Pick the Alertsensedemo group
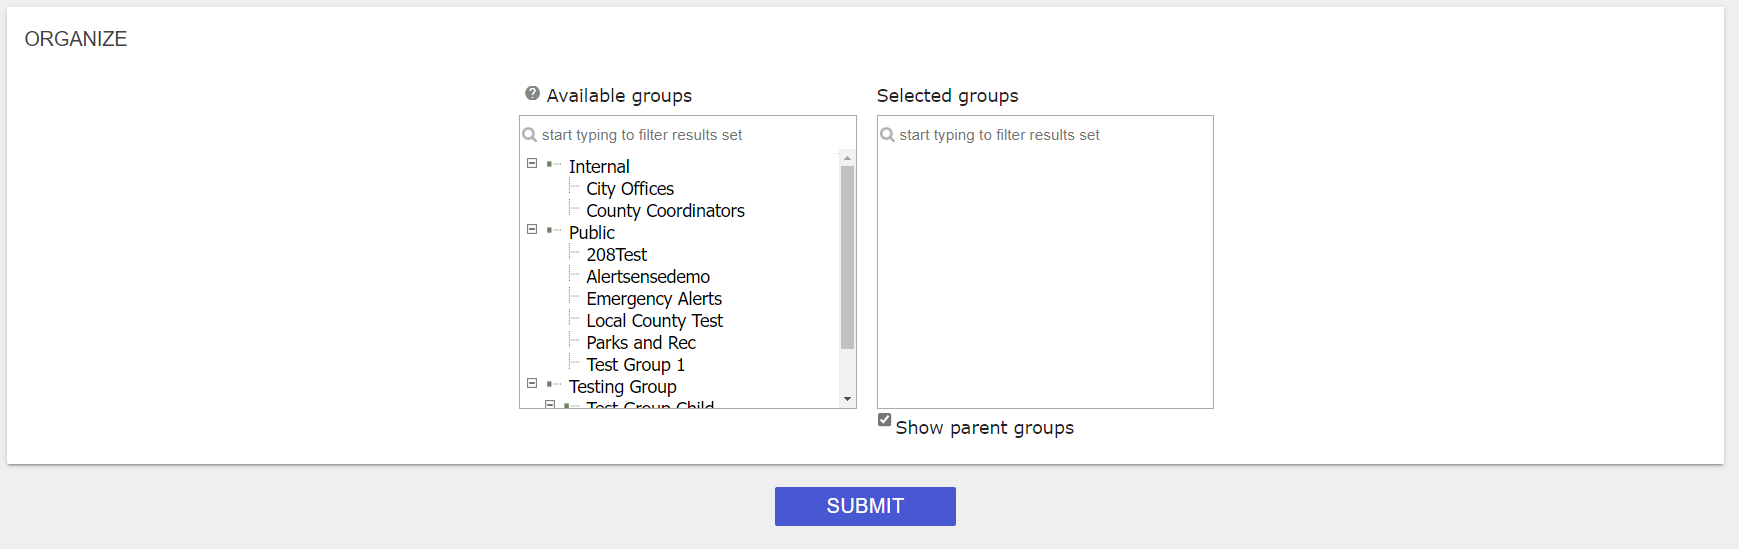 pyautogui.click(x=648, y=277)
